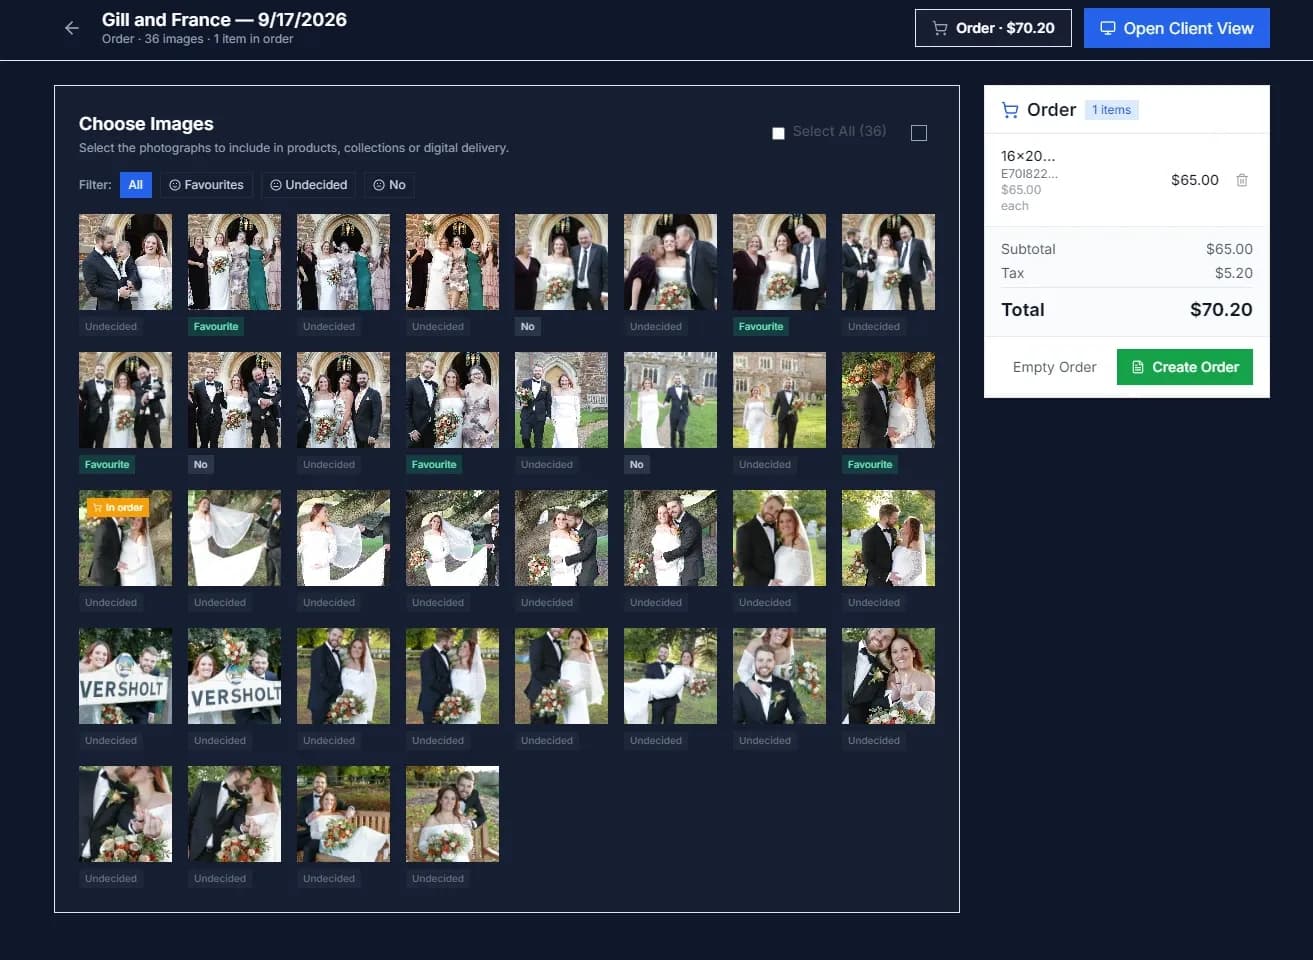Go back using the left arrow
Image resolution: width=1313 pixels, height=960 pixels.
72,28
